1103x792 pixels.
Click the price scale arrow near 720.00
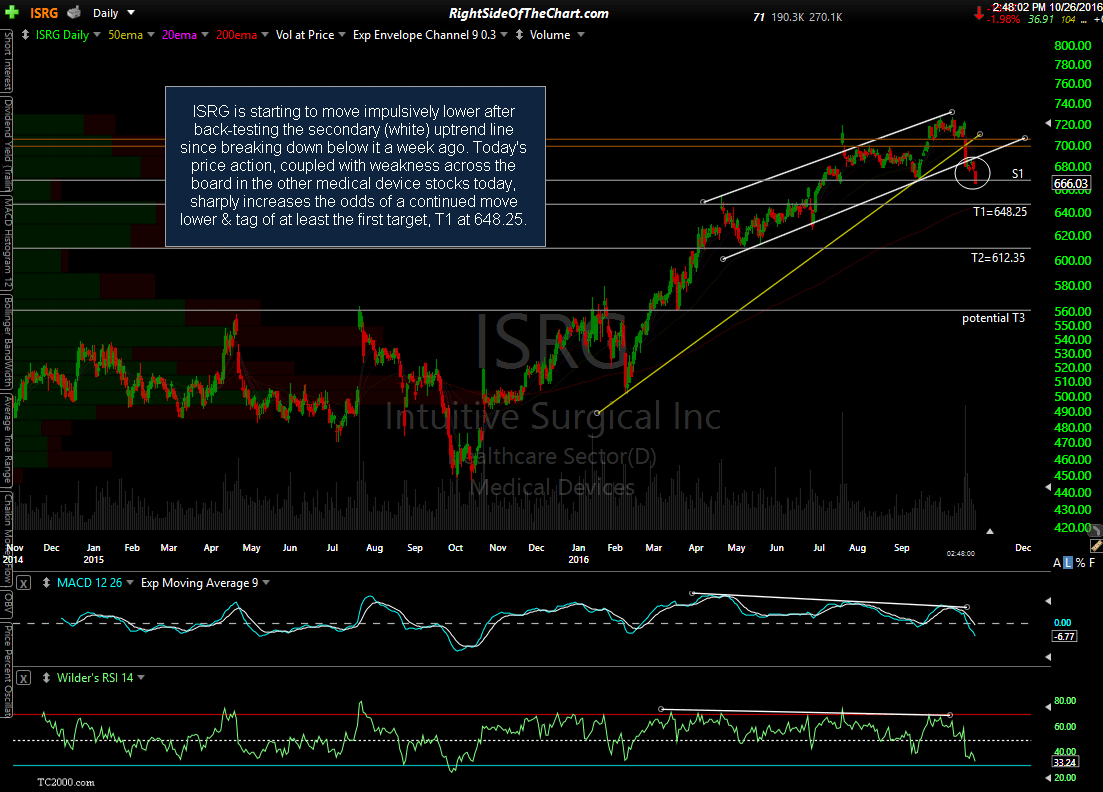pos(1048,124)
